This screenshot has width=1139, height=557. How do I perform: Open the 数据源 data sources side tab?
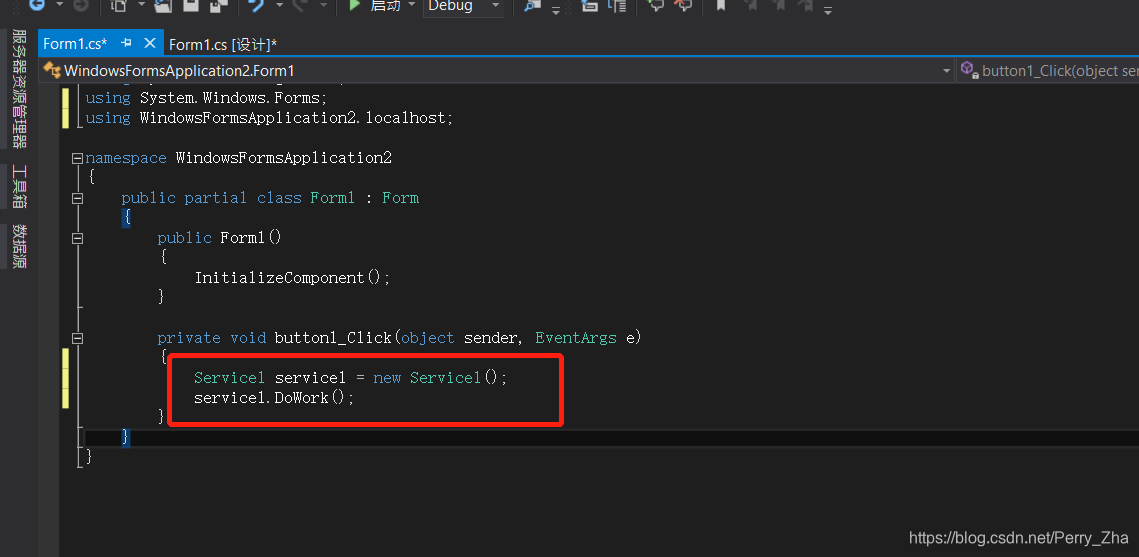point(20,246)
